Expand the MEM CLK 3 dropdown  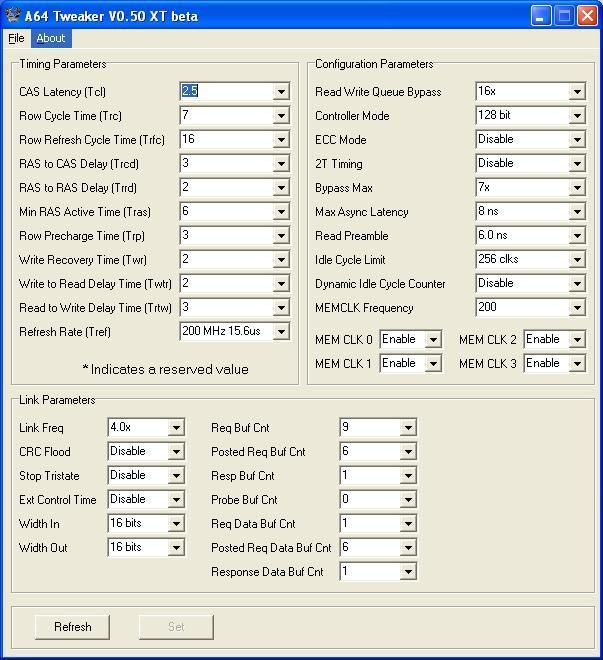click(577, 364)
